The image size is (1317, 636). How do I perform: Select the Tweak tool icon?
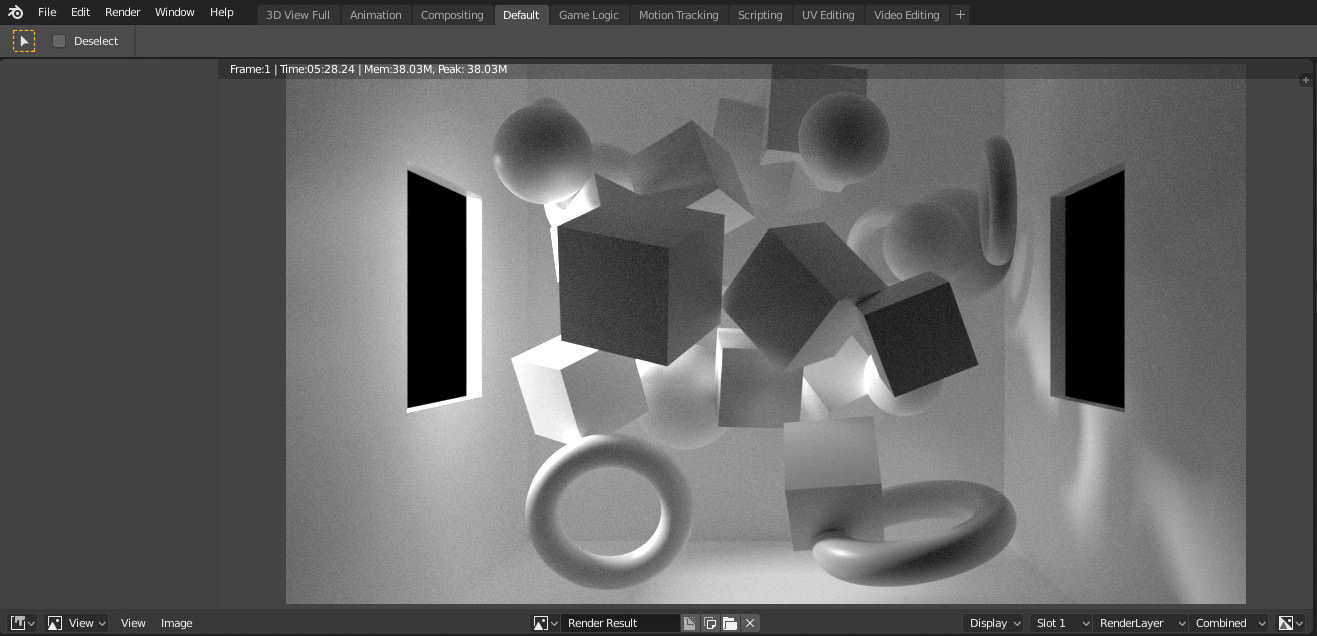tap(23, 41)
